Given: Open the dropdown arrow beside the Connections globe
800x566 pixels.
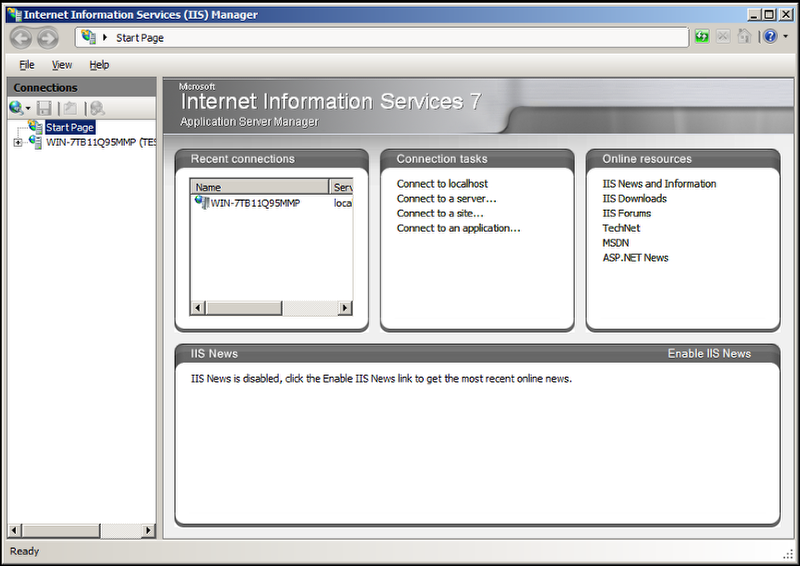Looking at the screenshot, I should pos(29,108).
